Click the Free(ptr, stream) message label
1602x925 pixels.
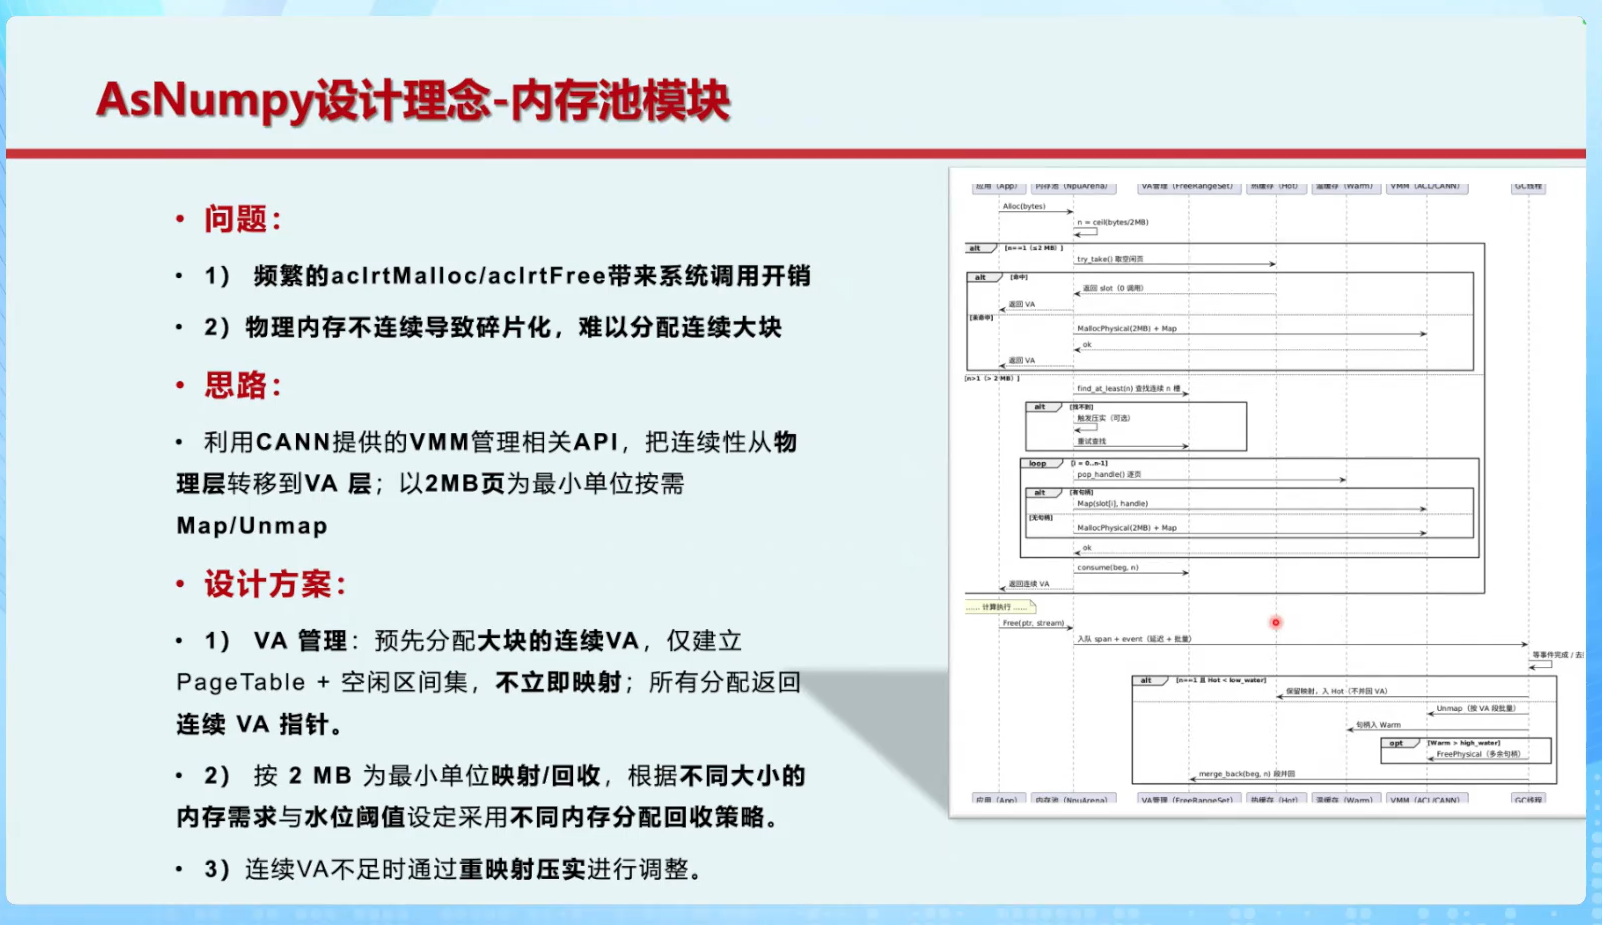click(1033, 622)
